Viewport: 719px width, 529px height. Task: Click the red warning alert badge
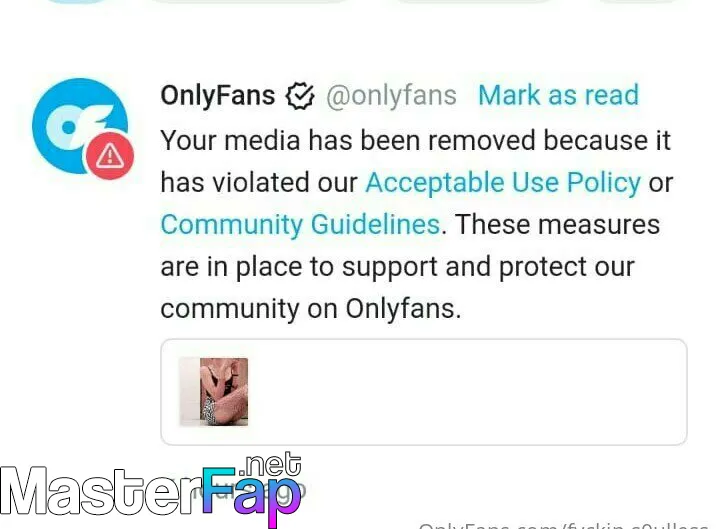coord(110,156)
